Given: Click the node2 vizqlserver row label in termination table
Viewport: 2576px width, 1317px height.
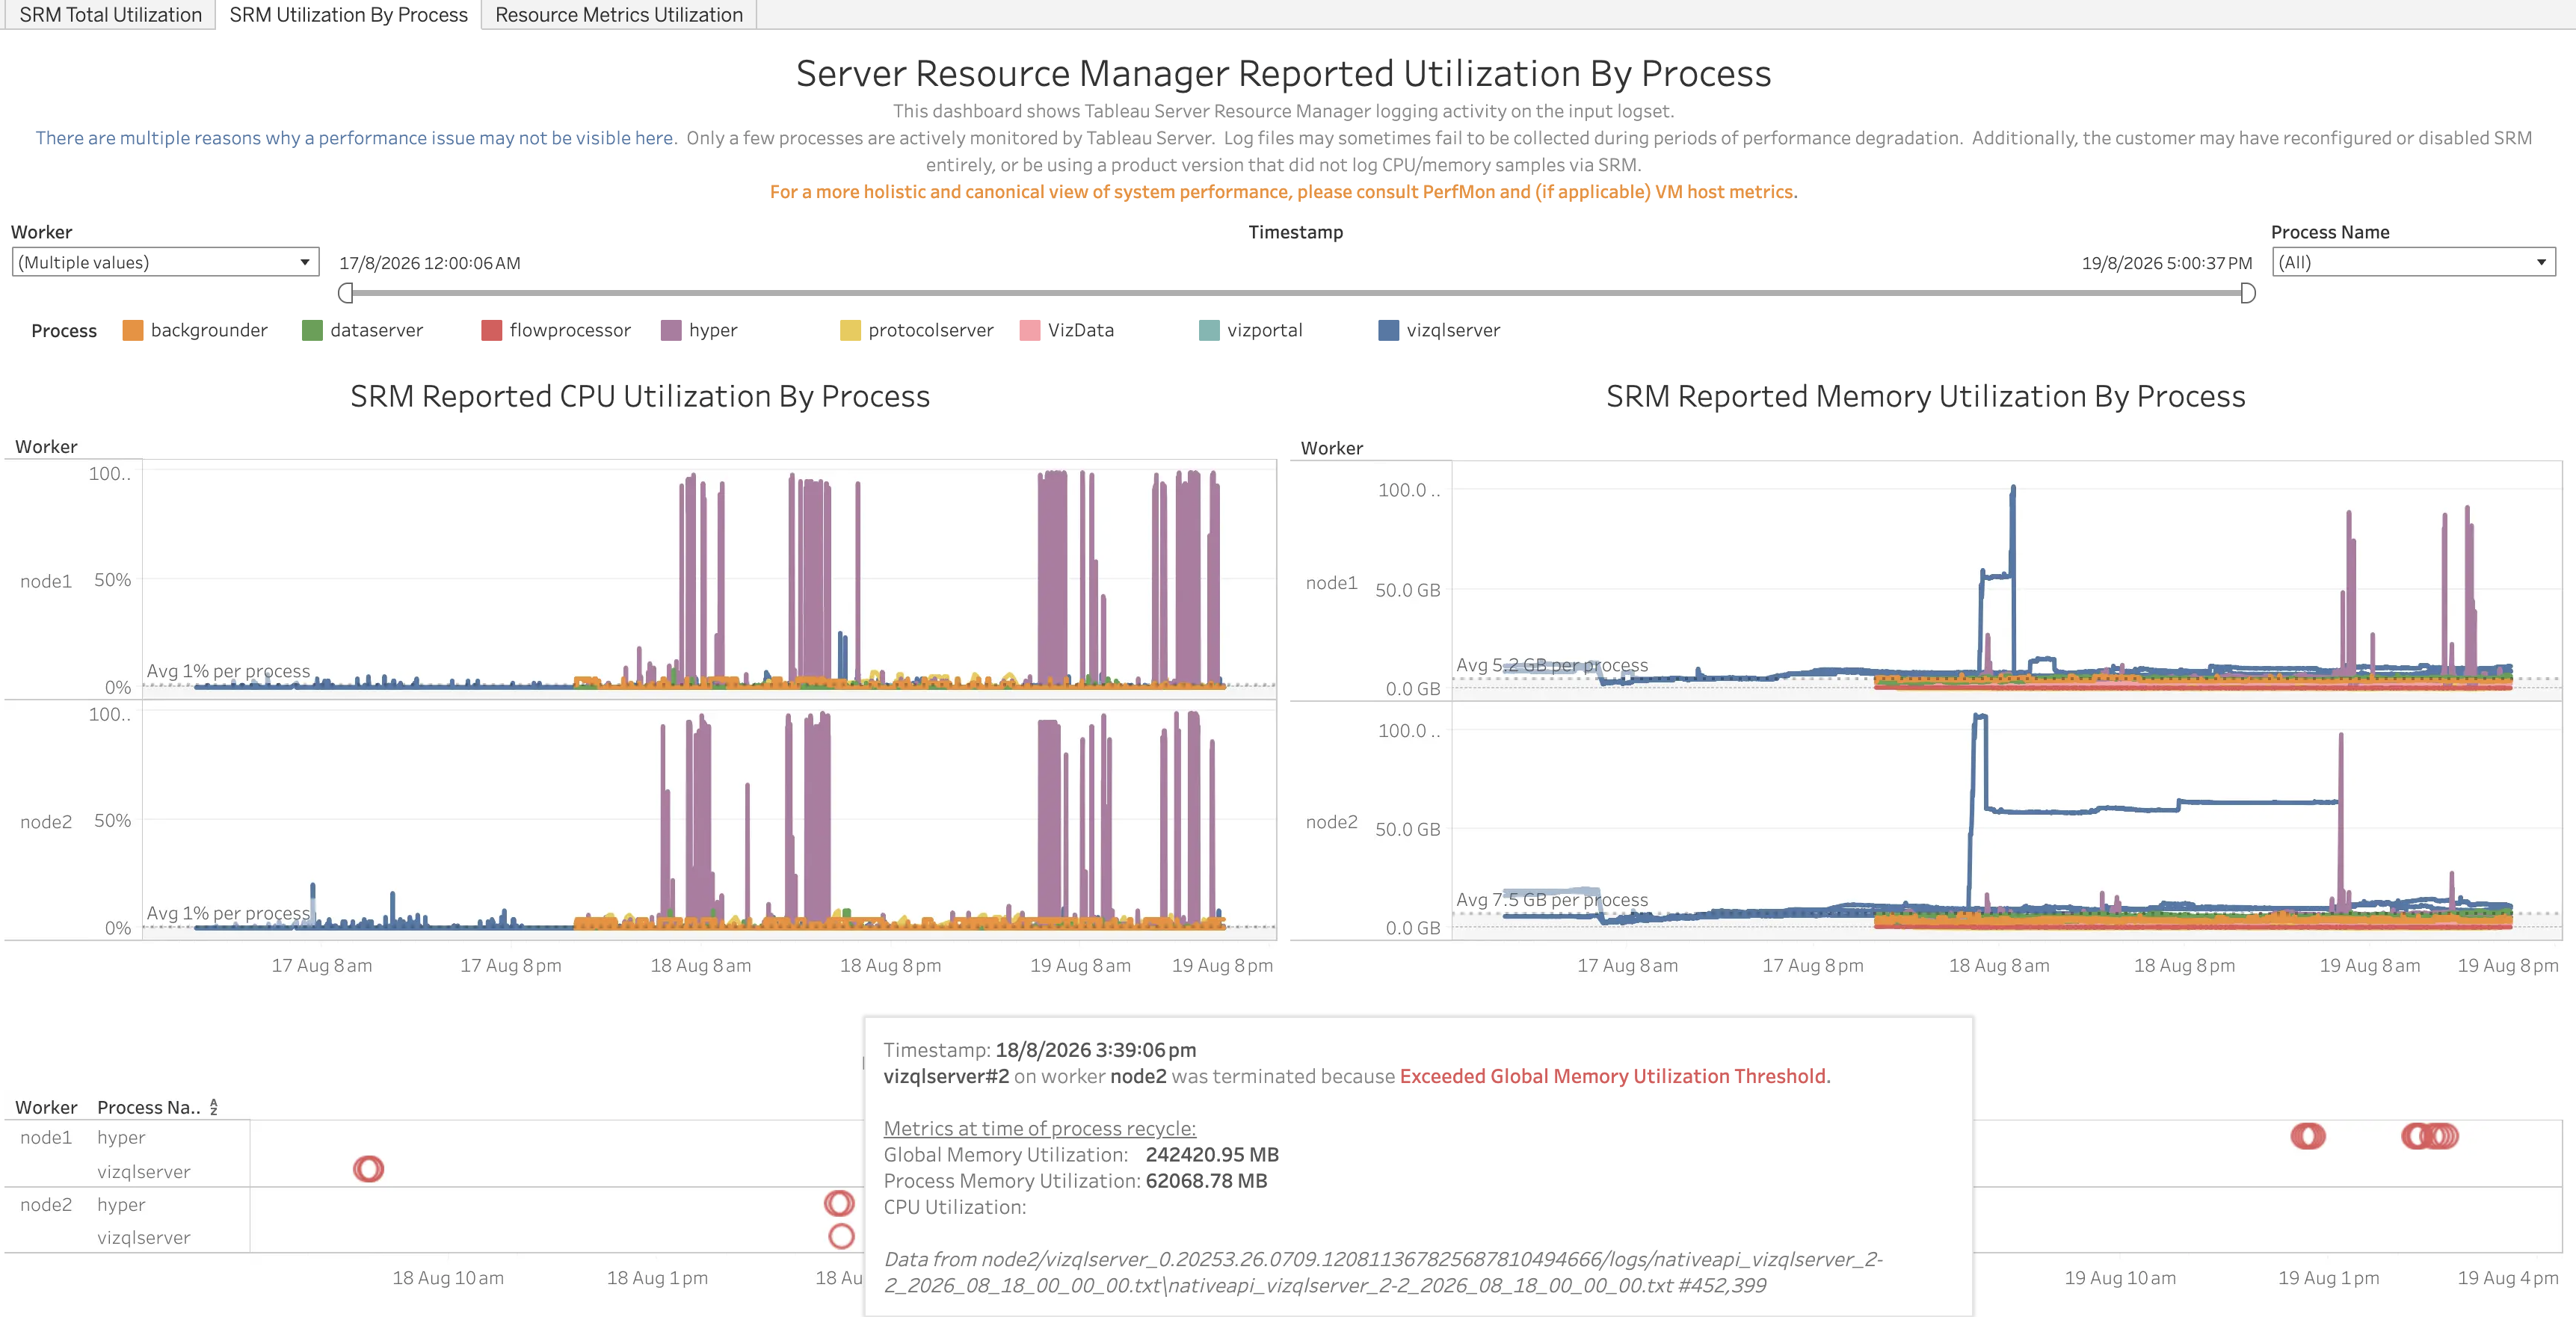Looking at the screenshot, I should click(144, 1237).
